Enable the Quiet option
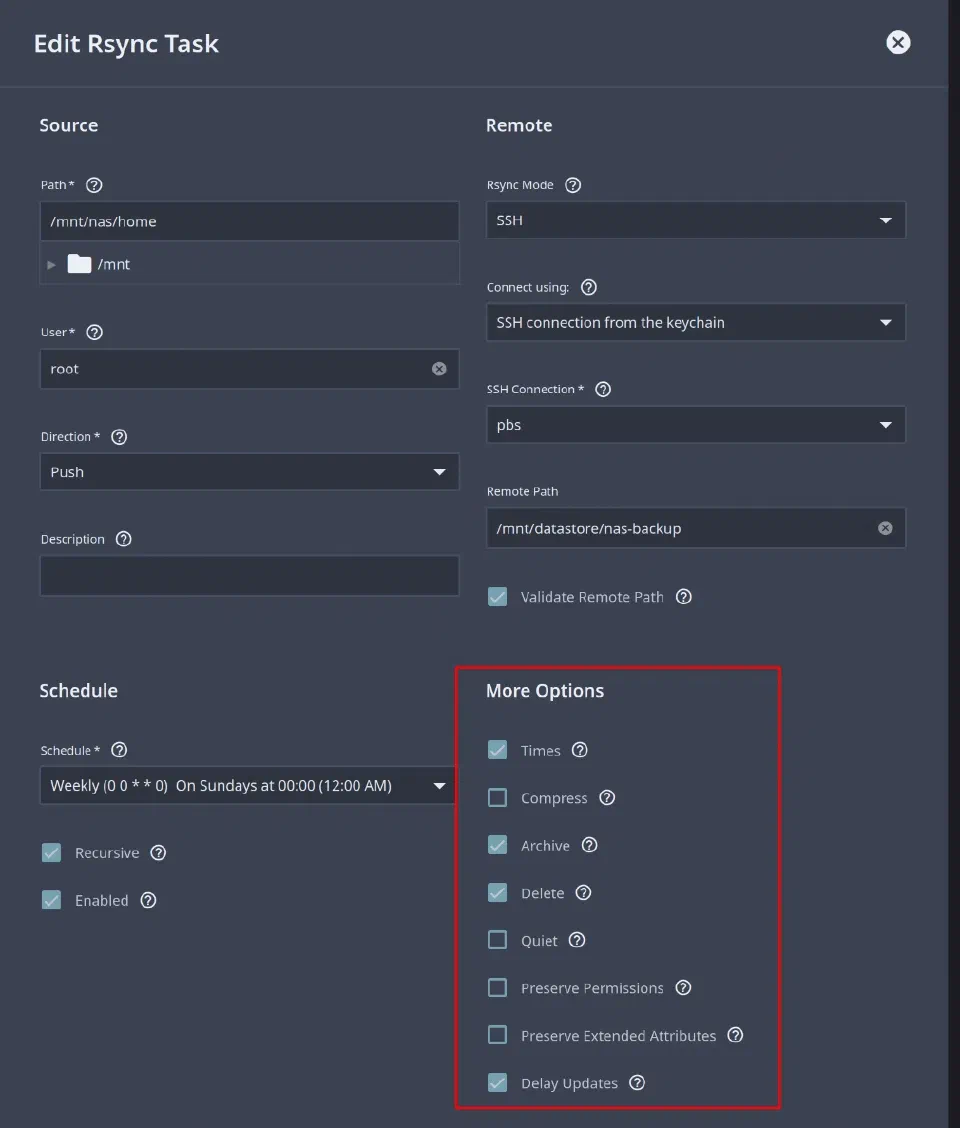The image size is (960, 1128). tap(497, 940)
